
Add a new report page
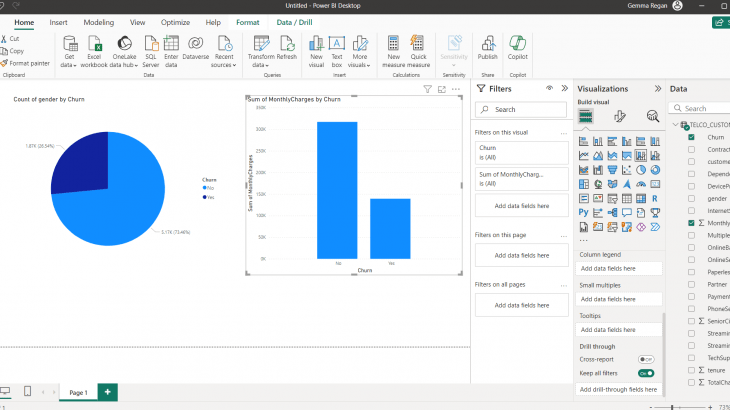pyautogui.click(x=108, y=392)
